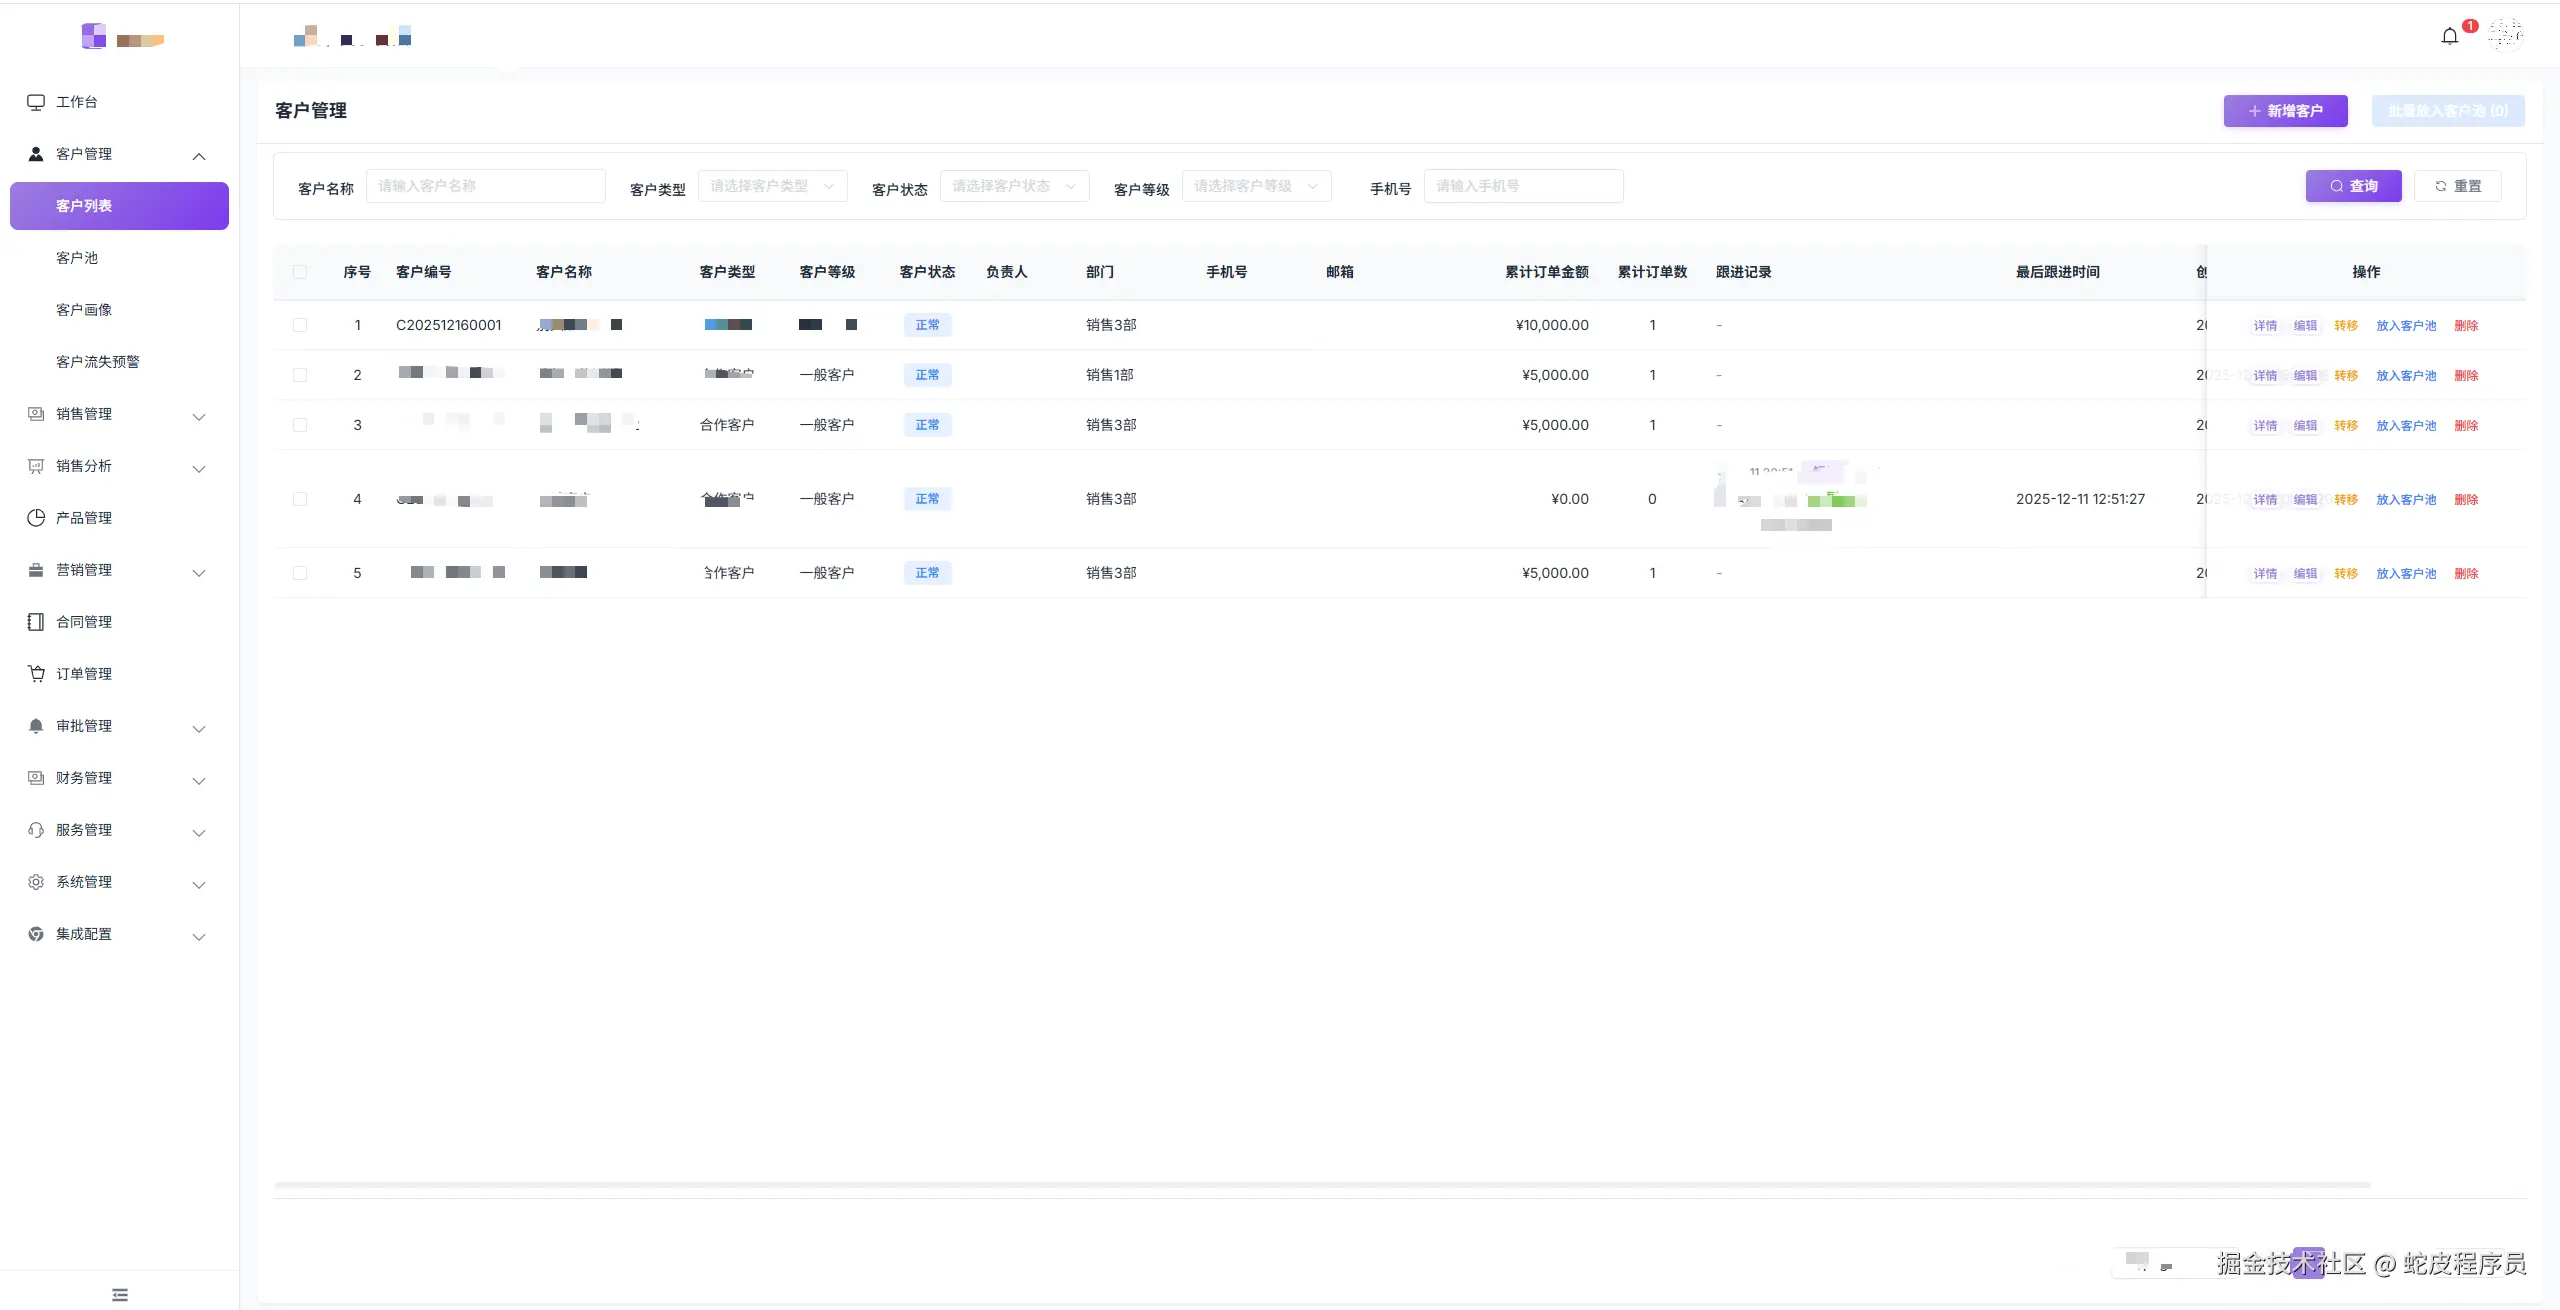Click the horizontal scrollbar below the table
2560x1310 pixels.
coord(1322,1185)
